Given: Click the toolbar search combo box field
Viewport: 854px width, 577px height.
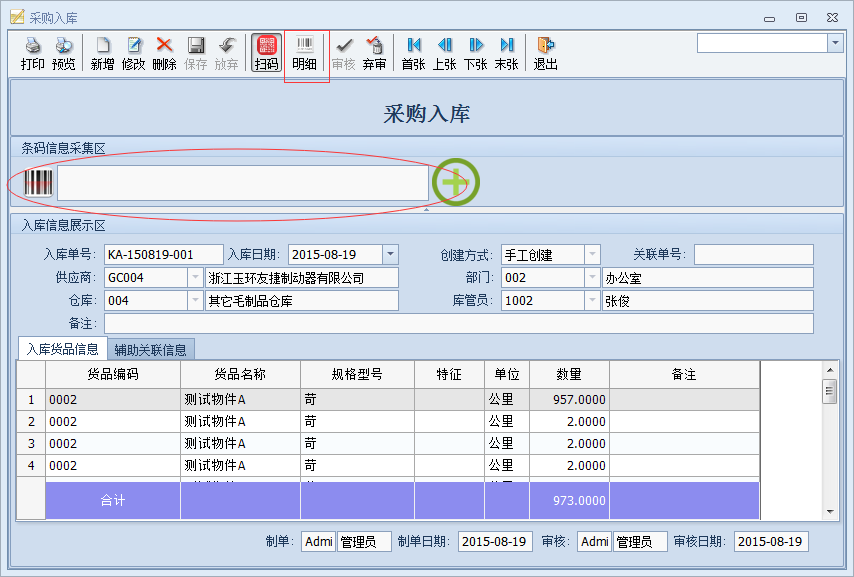Looking at the screenshot, I should tap(762, 43).
